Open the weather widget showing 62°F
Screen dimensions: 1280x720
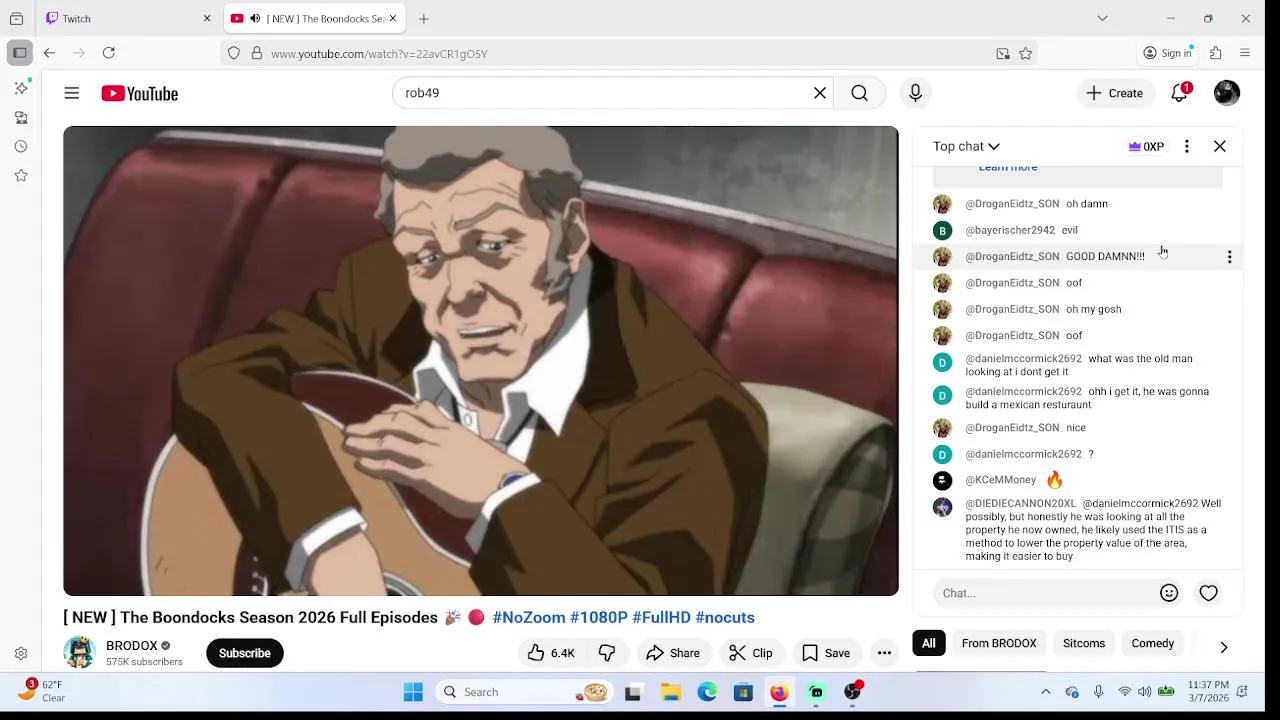click(42, 691)
